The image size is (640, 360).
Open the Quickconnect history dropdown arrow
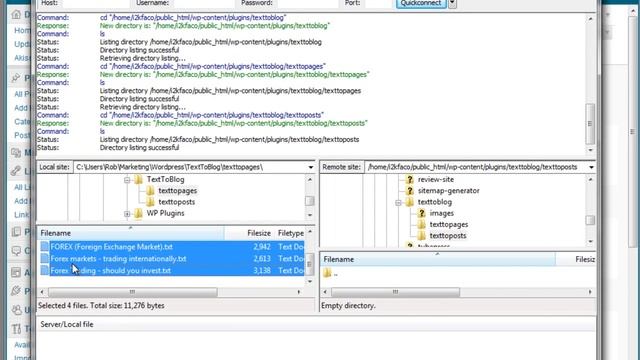pos(452,3)
